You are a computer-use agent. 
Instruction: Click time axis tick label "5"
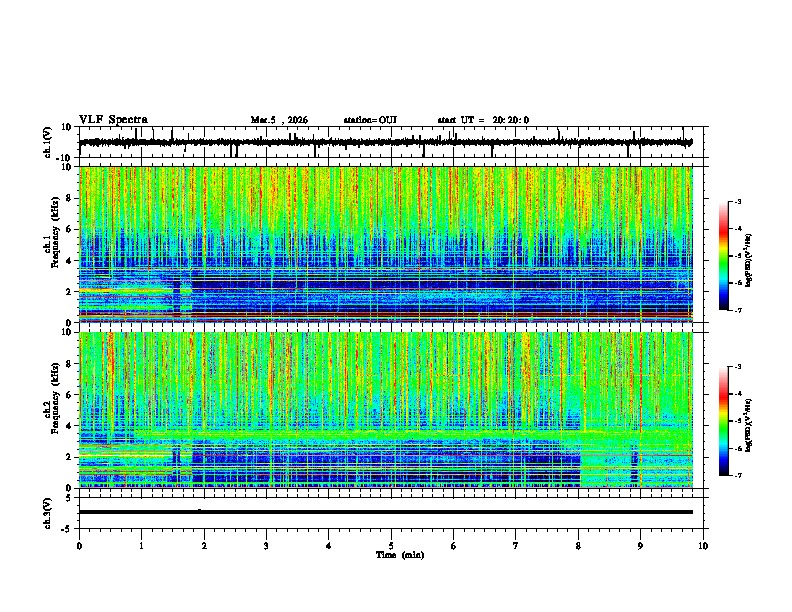click(391, 546)
